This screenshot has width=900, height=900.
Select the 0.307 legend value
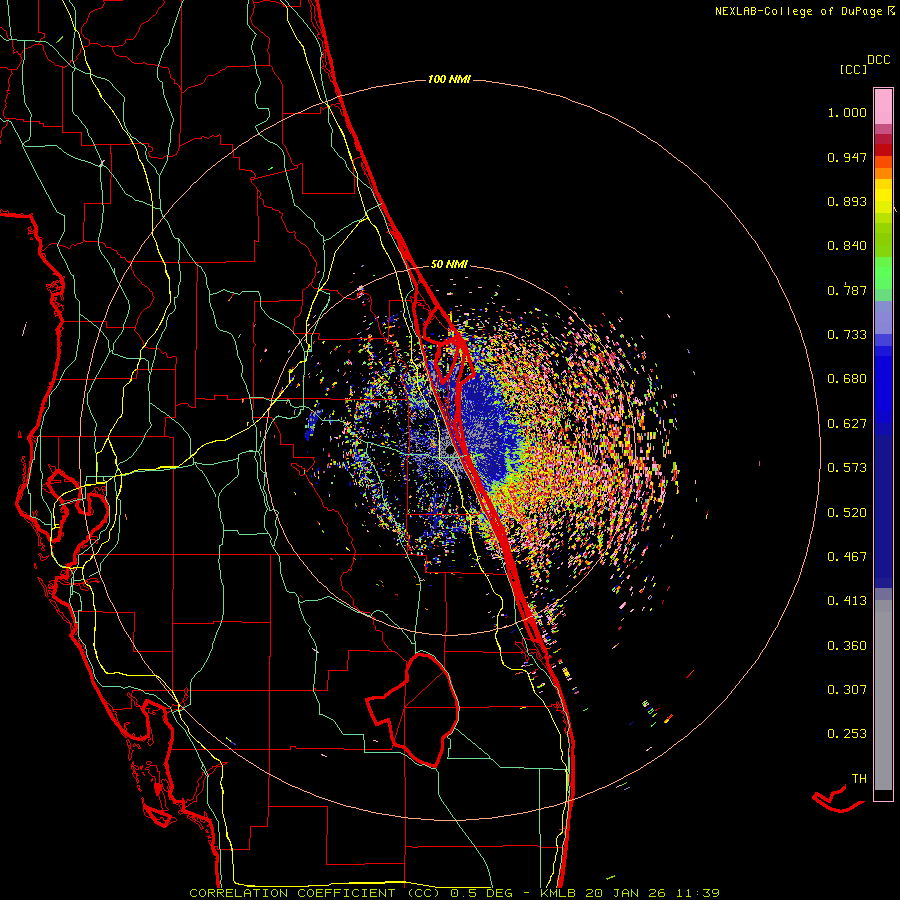click(x=847, y=690)
